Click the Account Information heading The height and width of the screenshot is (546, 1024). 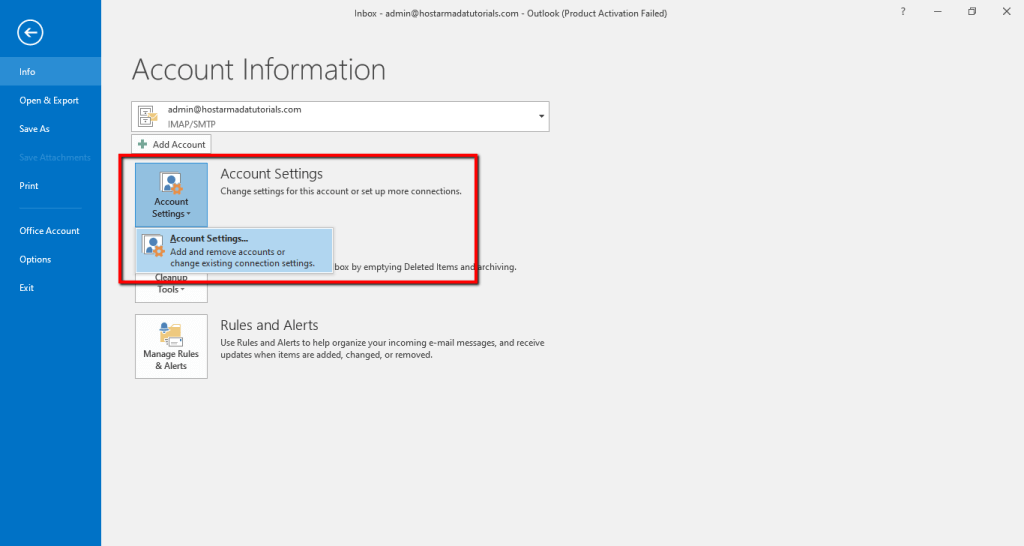pos(259,69)
